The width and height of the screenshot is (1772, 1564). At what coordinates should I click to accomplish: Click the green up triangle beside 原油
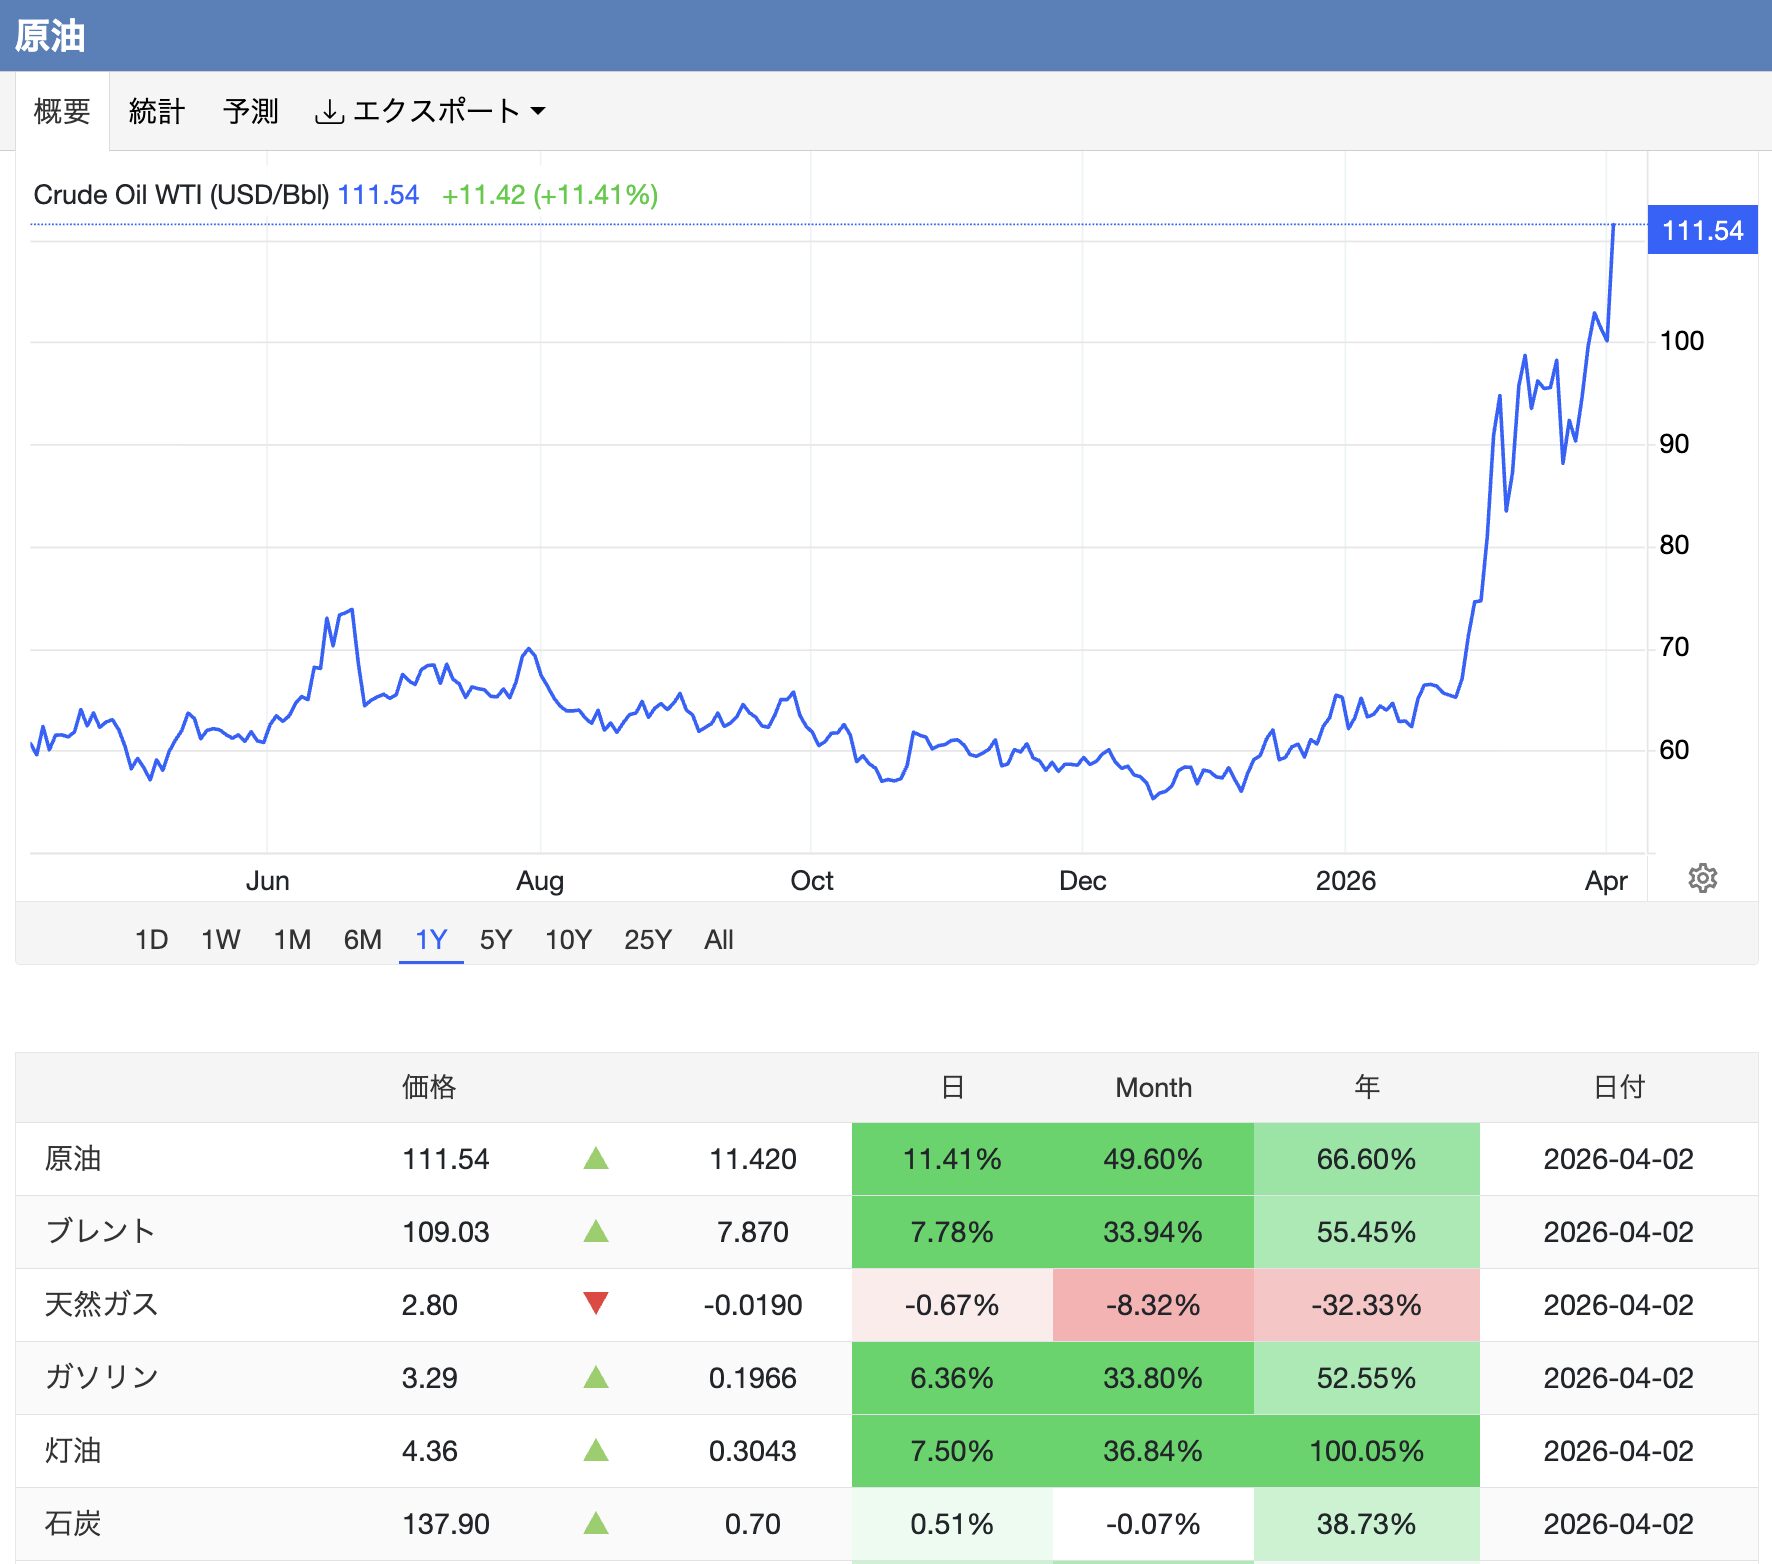(597, 1159)
